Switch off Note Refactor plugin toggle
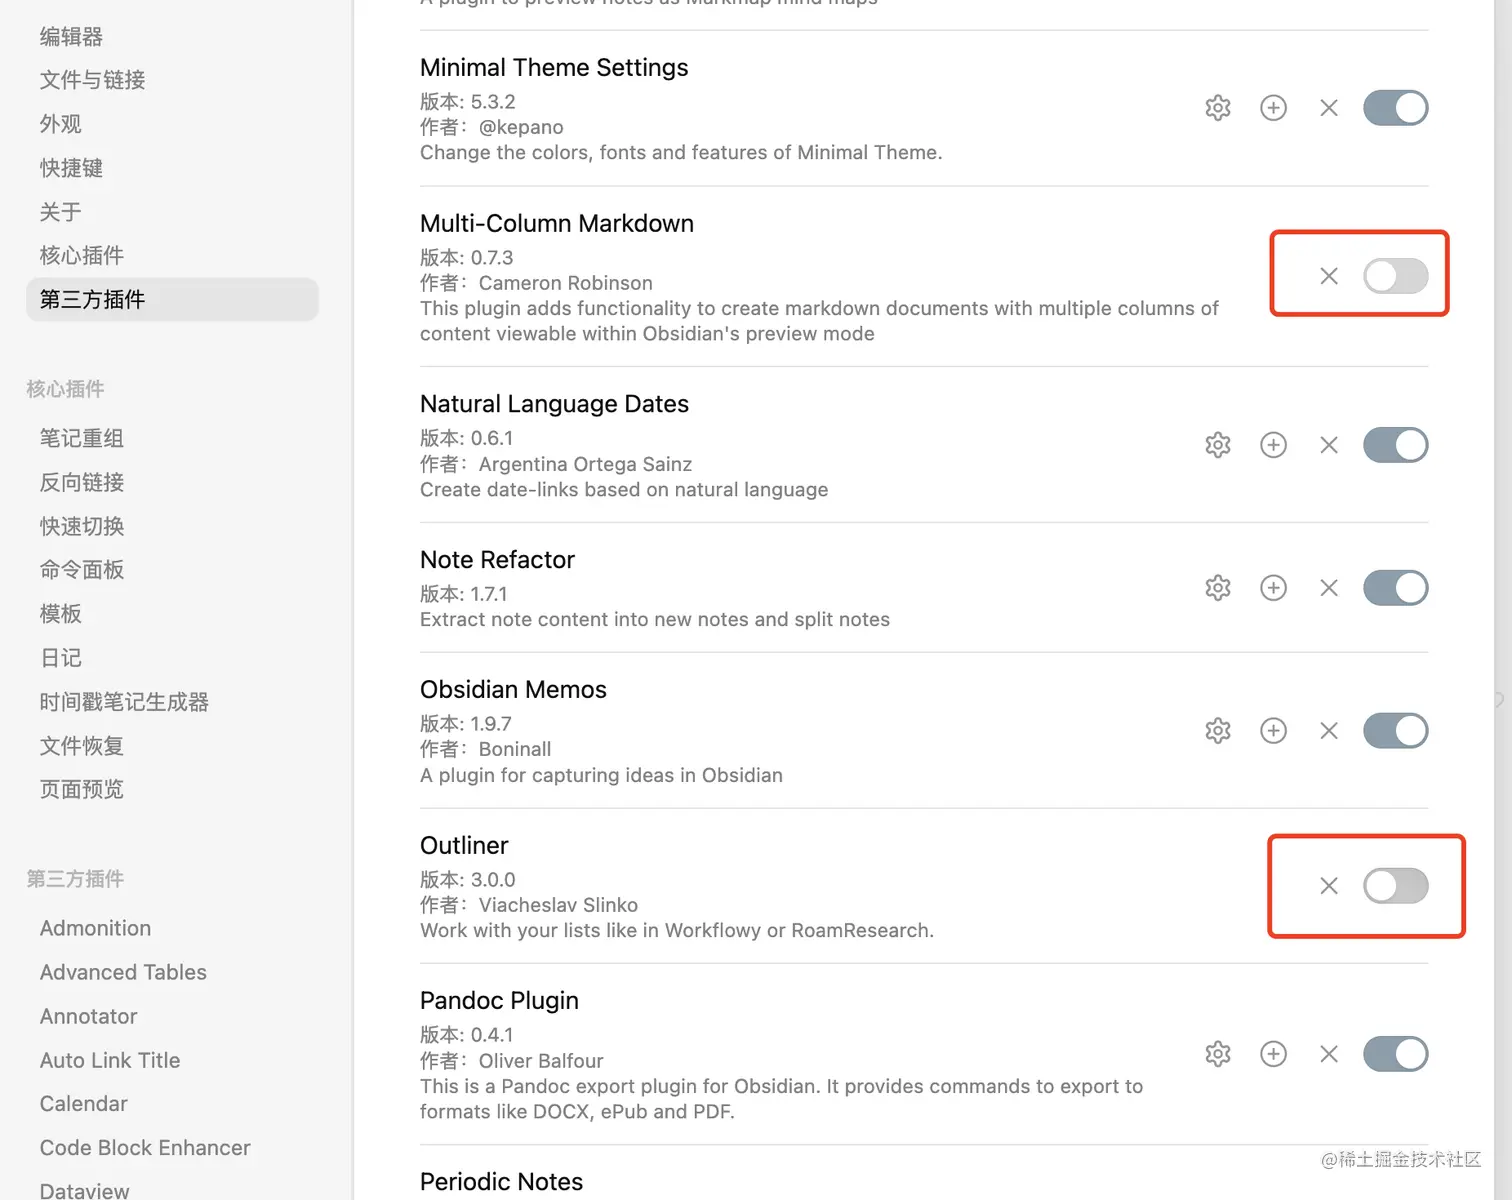 (1396, 588)
